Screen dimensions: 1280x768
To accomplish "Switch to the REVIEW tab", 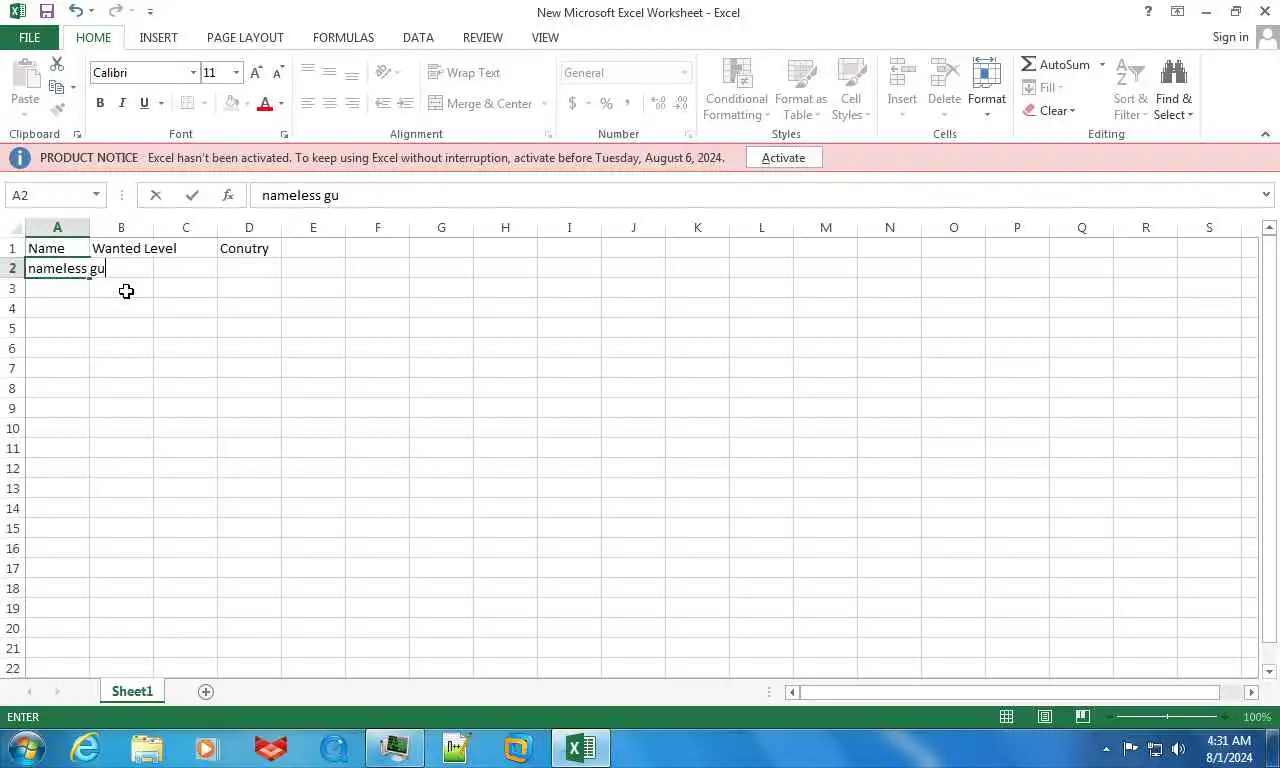I will tap(483, 37).
